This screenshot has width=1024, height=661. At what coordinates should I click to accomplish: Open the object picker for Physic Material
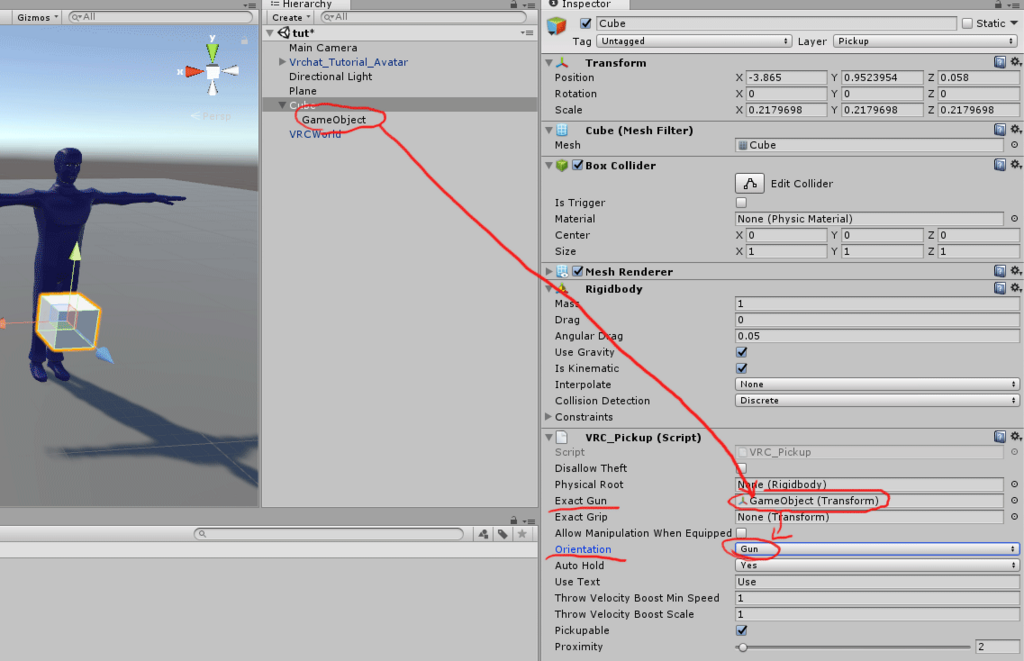[1014, 219]
